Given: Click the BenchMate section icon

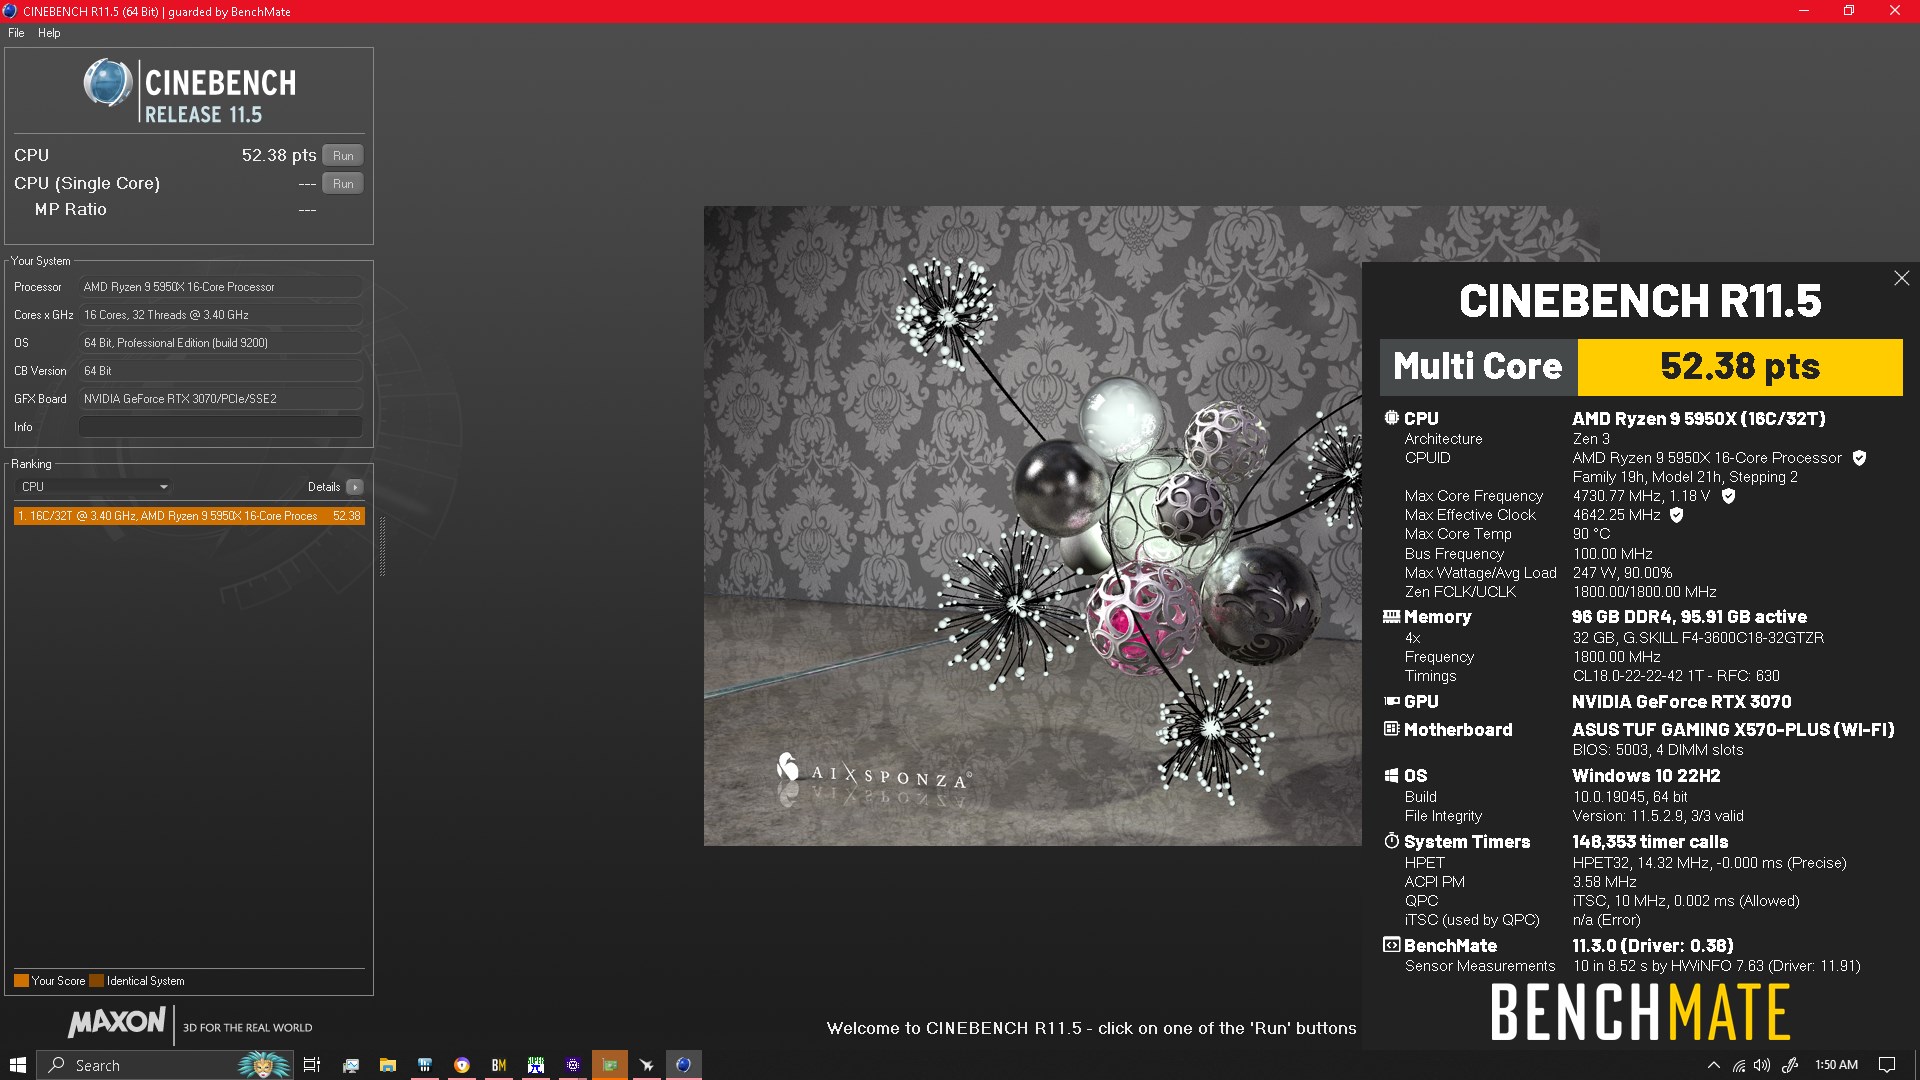Looking at the screenshot, I should (x=1391, y=945).
